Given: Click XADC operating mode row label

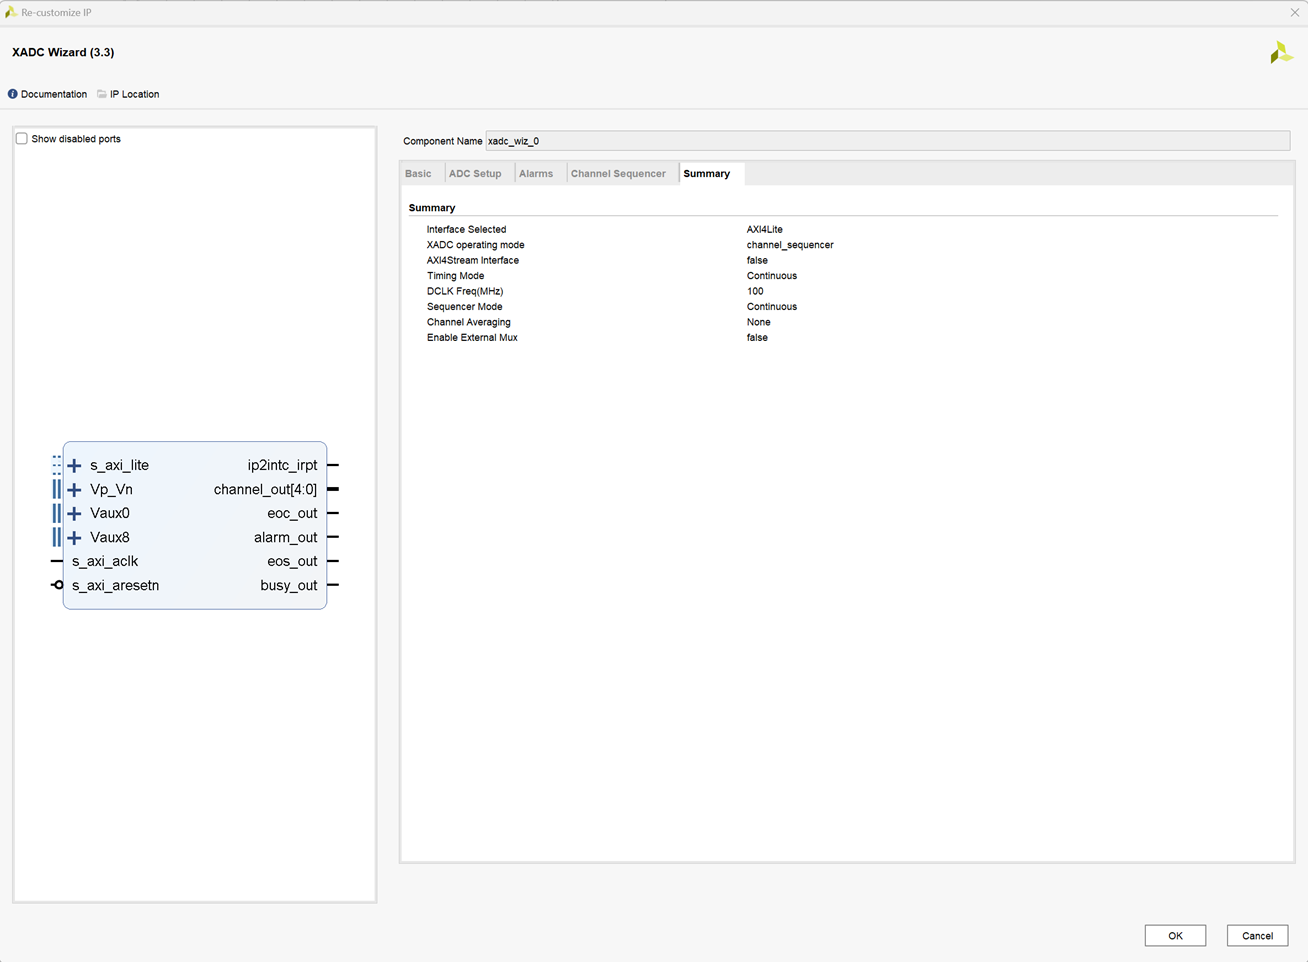Looking at the screenshot, I should click(475, 245).
